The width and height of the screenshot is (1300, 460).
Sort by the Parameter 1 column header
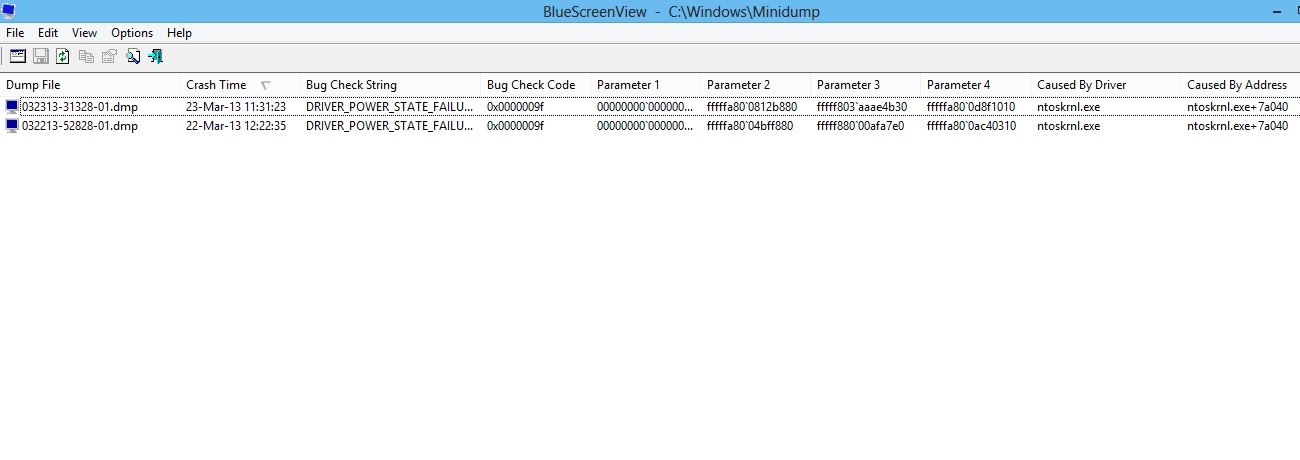point(646,85)
